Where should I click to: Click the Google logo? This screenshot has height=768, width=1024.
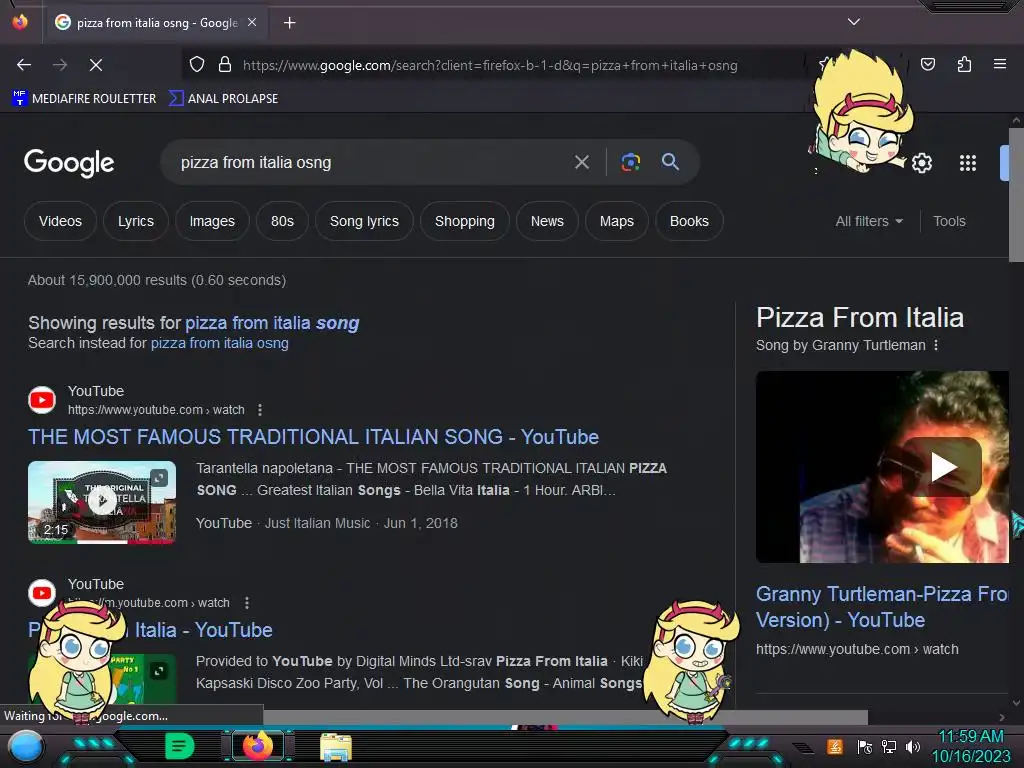(x=69, y=163)
